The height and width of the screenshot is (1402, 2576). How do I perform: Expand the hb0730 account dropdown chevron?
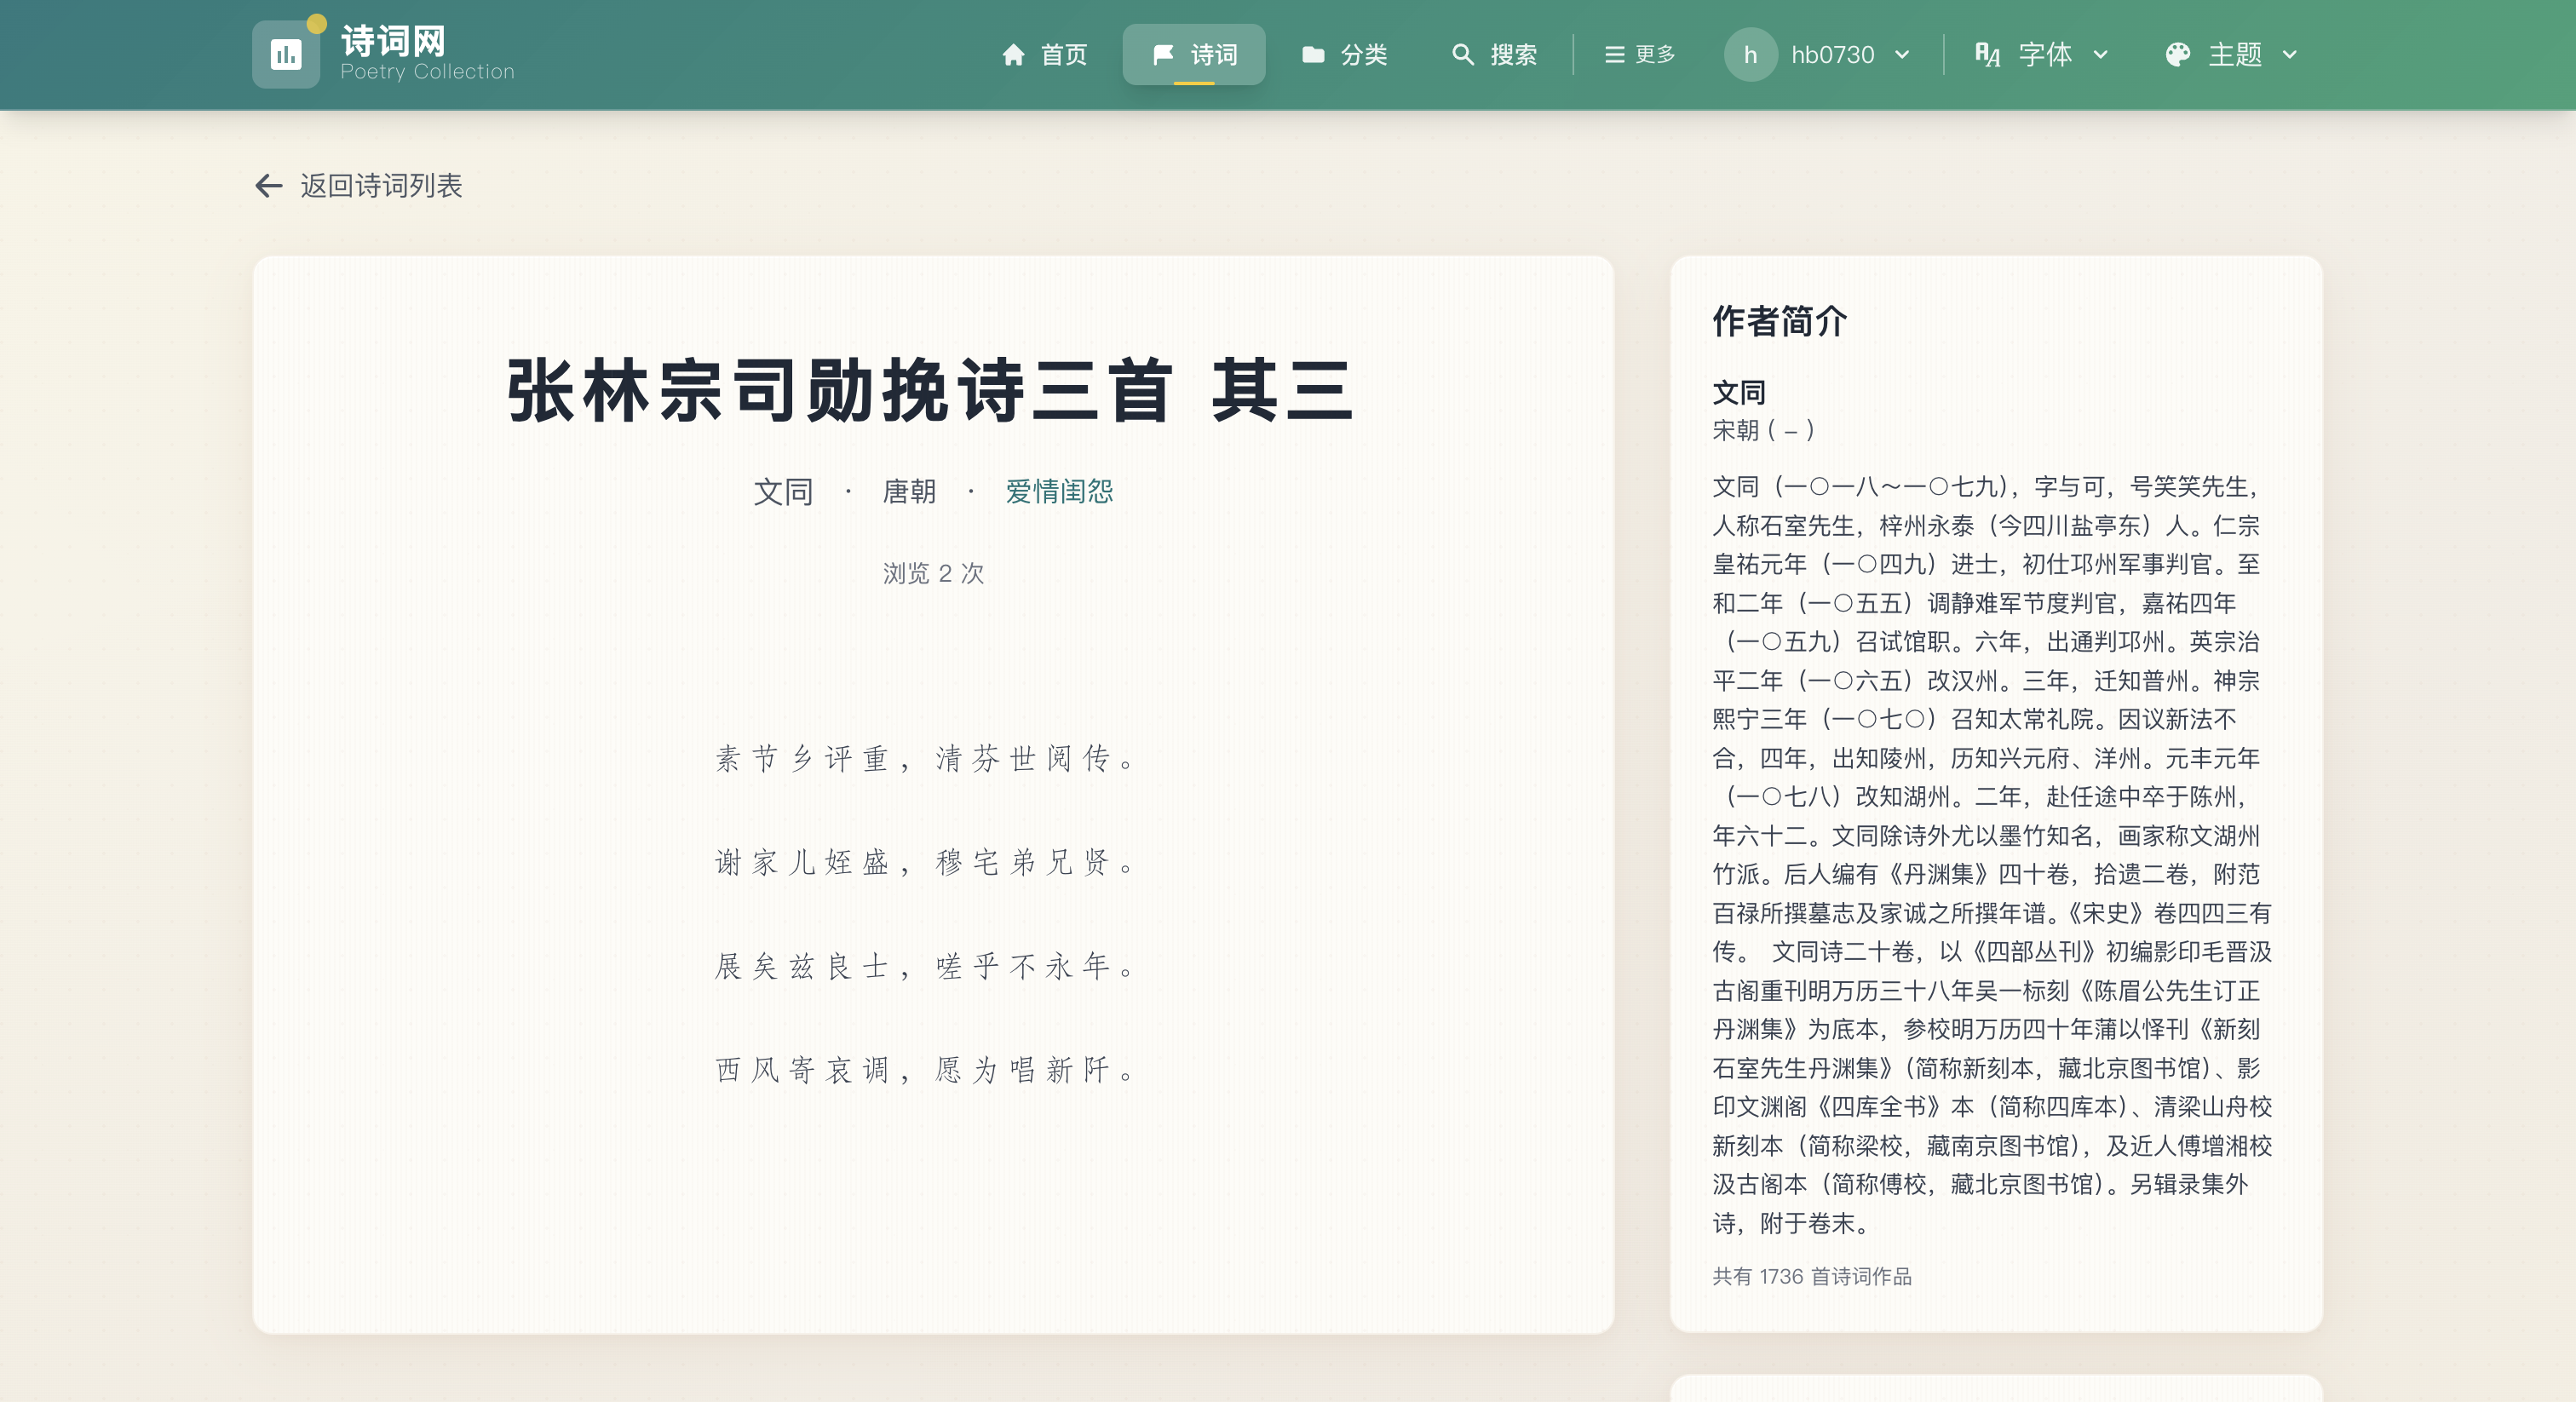(1902, 54)
